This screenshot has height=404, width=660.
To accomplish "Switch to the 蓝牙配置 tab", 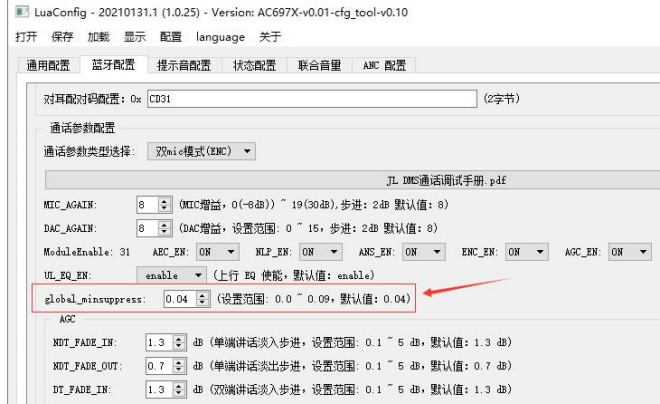I will 114,65.
